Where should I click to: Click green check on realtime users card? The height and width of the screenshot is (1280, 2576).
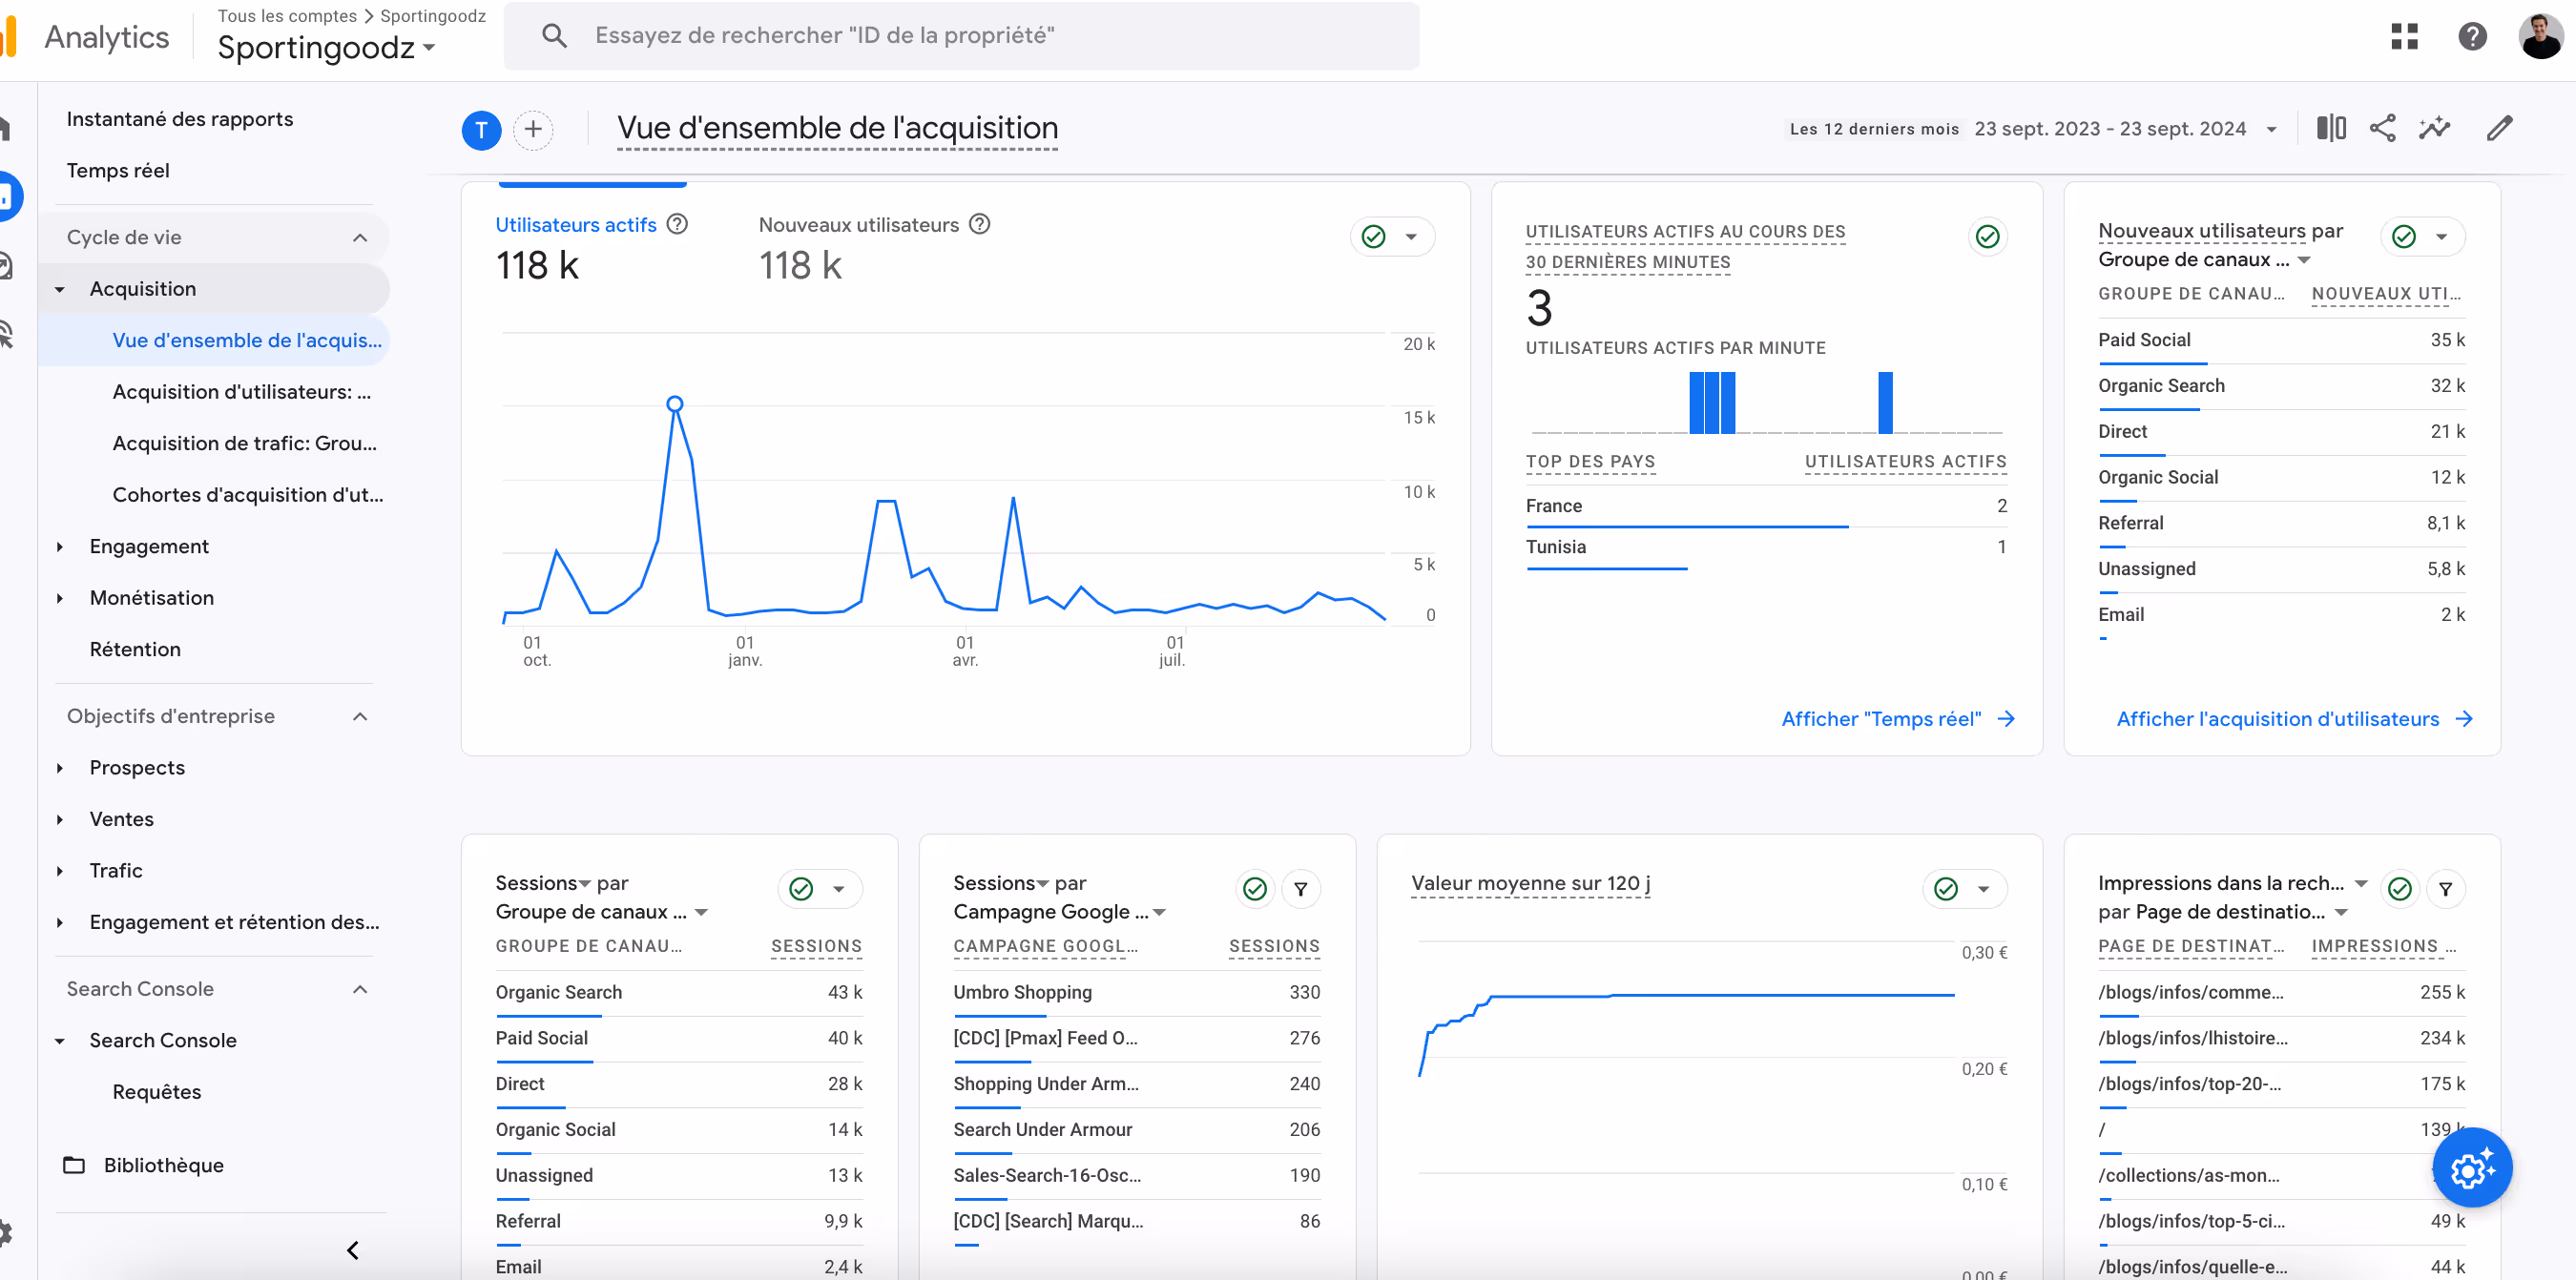click(1987, 237)
